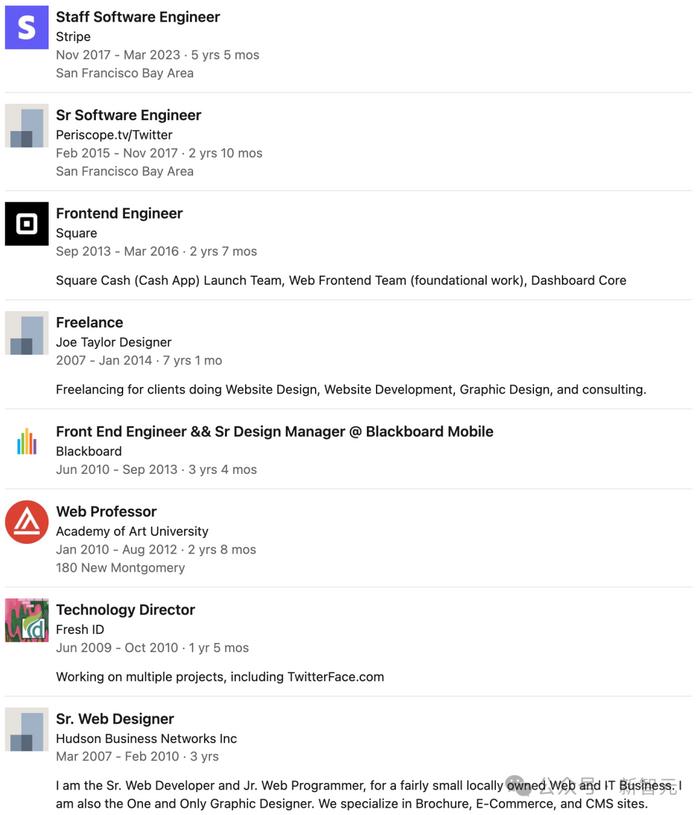Click the Academy of Art University logo
The width and height of the screenshot is (700, 815).
(x=26, y=522)
